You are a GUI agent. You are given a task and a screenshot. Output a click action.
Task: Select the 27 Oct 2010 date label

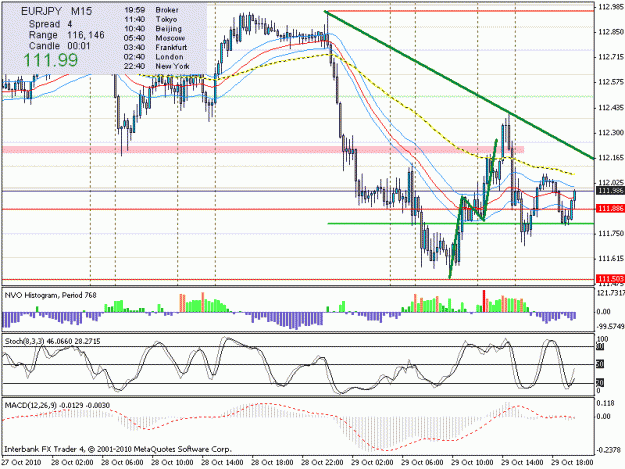point(21,463)
